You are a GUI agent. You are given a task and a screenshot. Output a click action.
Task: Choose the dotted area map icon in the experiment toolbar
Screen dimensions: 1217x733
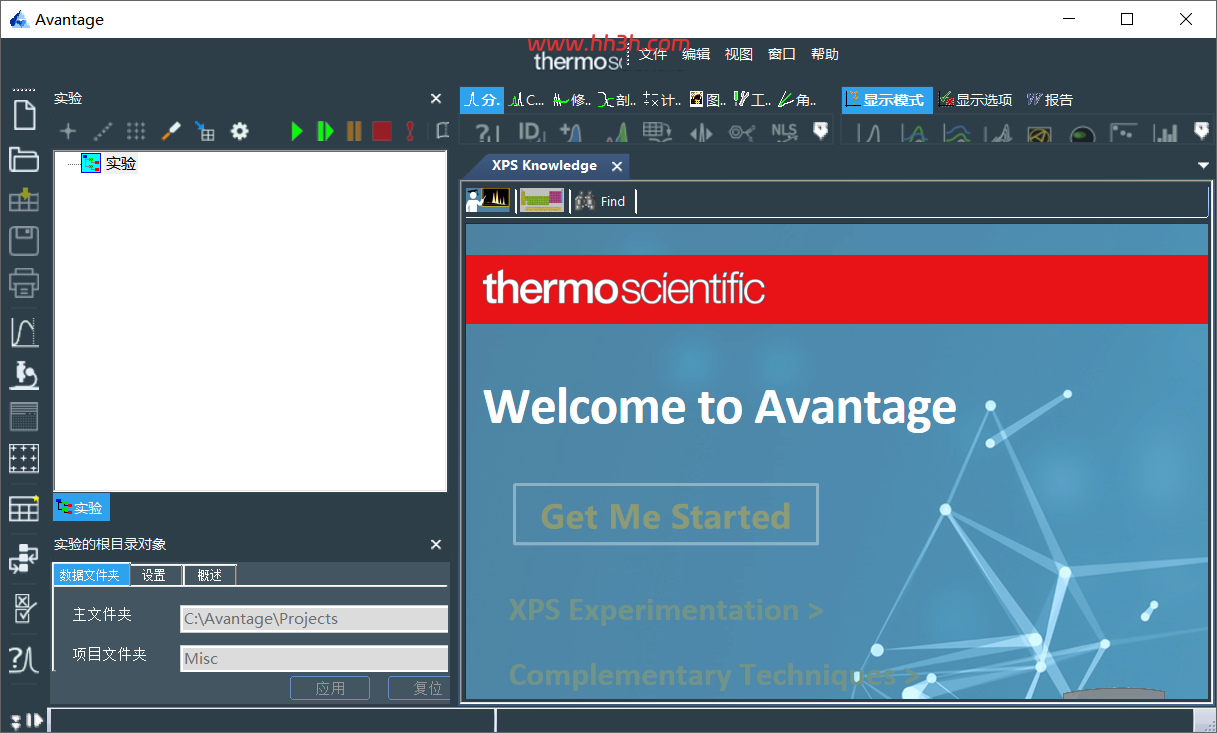(x=136, y=131)
